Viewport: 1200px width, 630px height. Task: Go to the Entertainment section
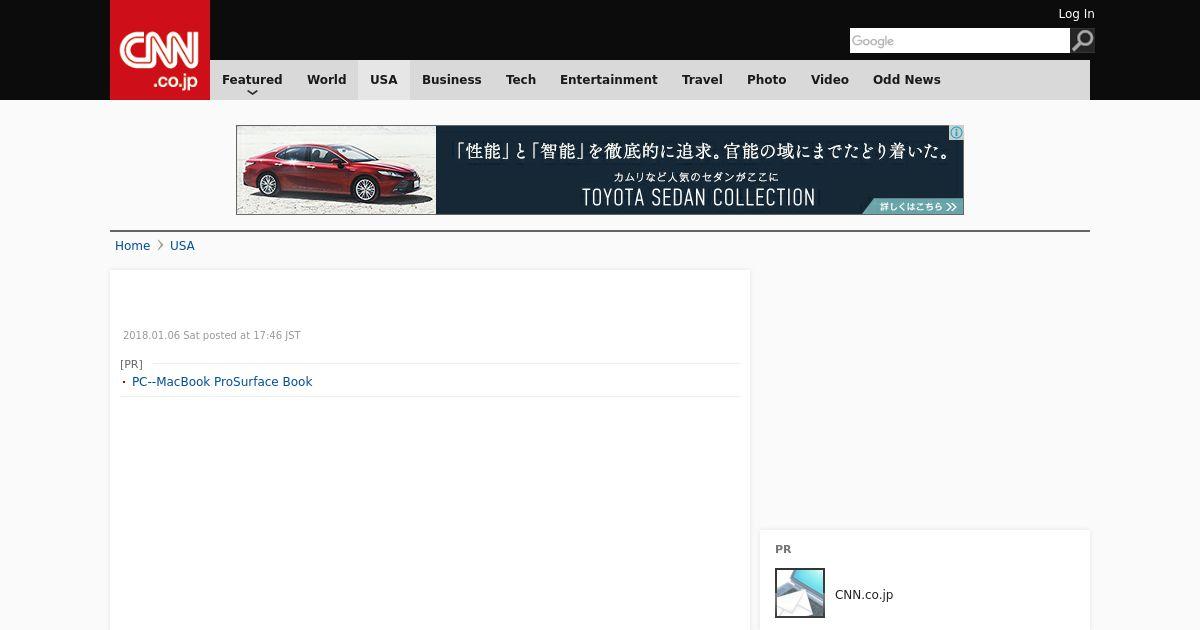pyautogui.click(x=609, y=80)
